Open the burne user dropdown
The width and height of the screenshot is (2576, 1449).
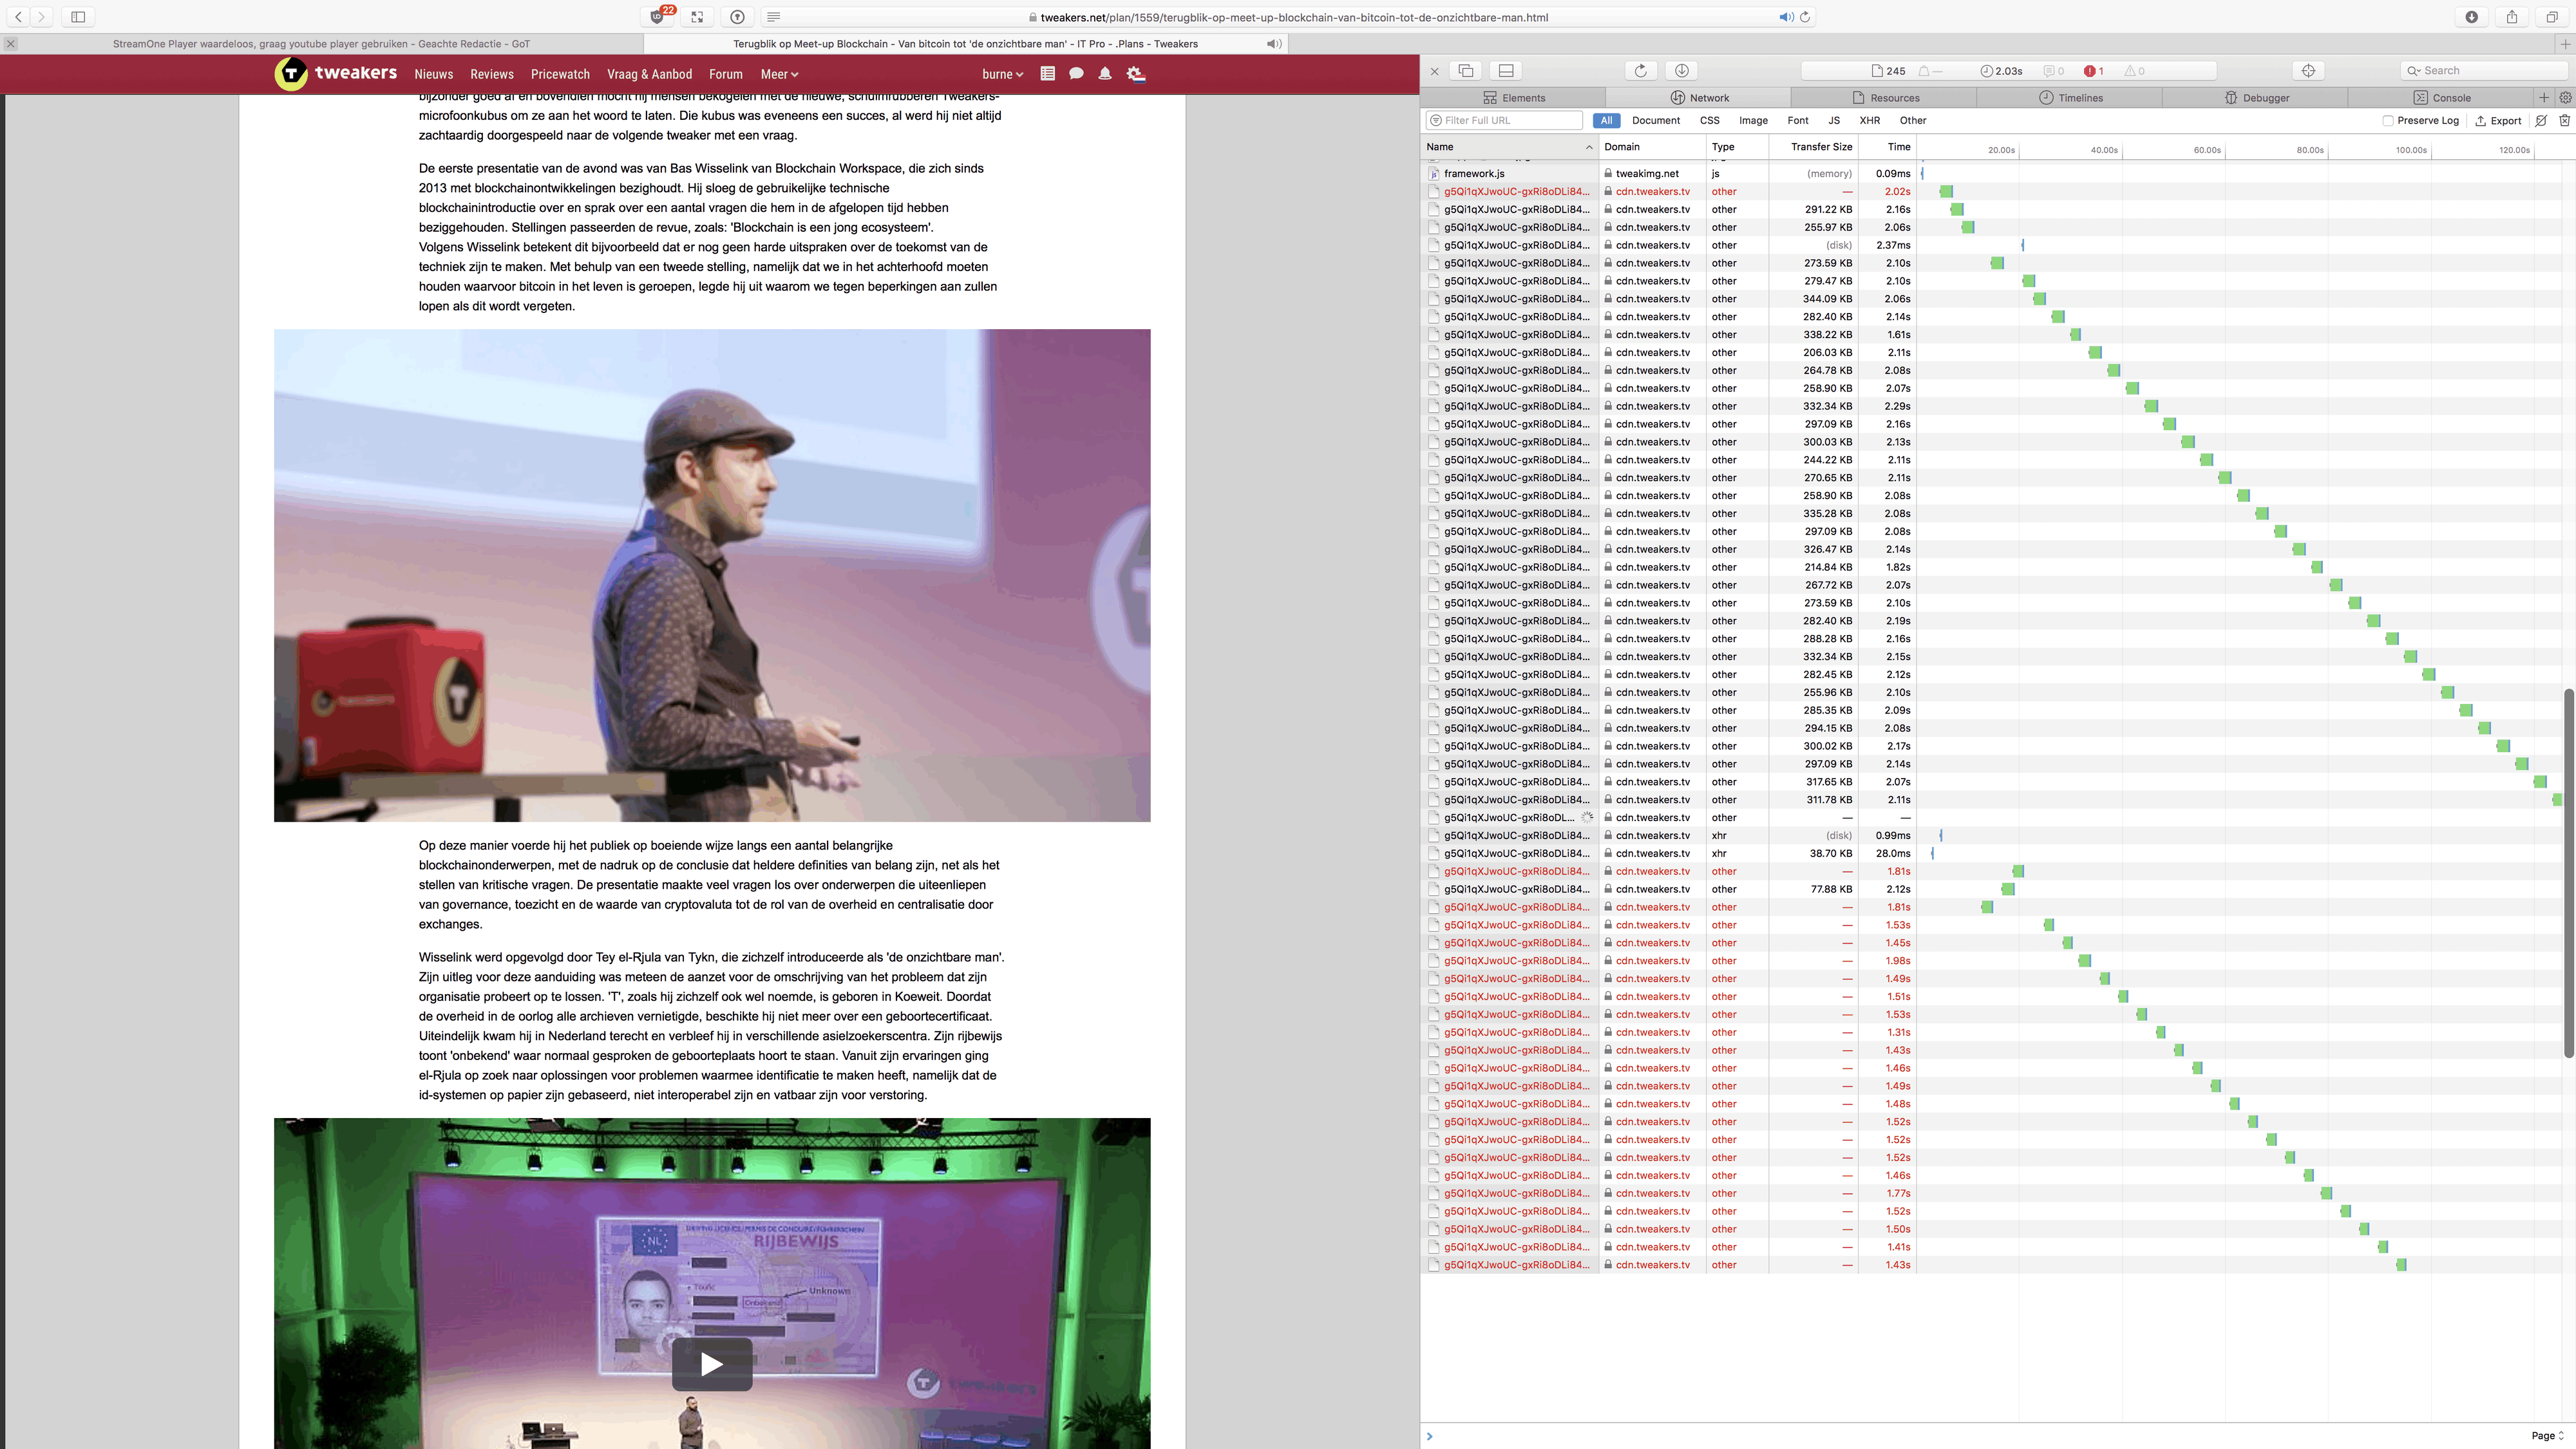(1002, 74)
